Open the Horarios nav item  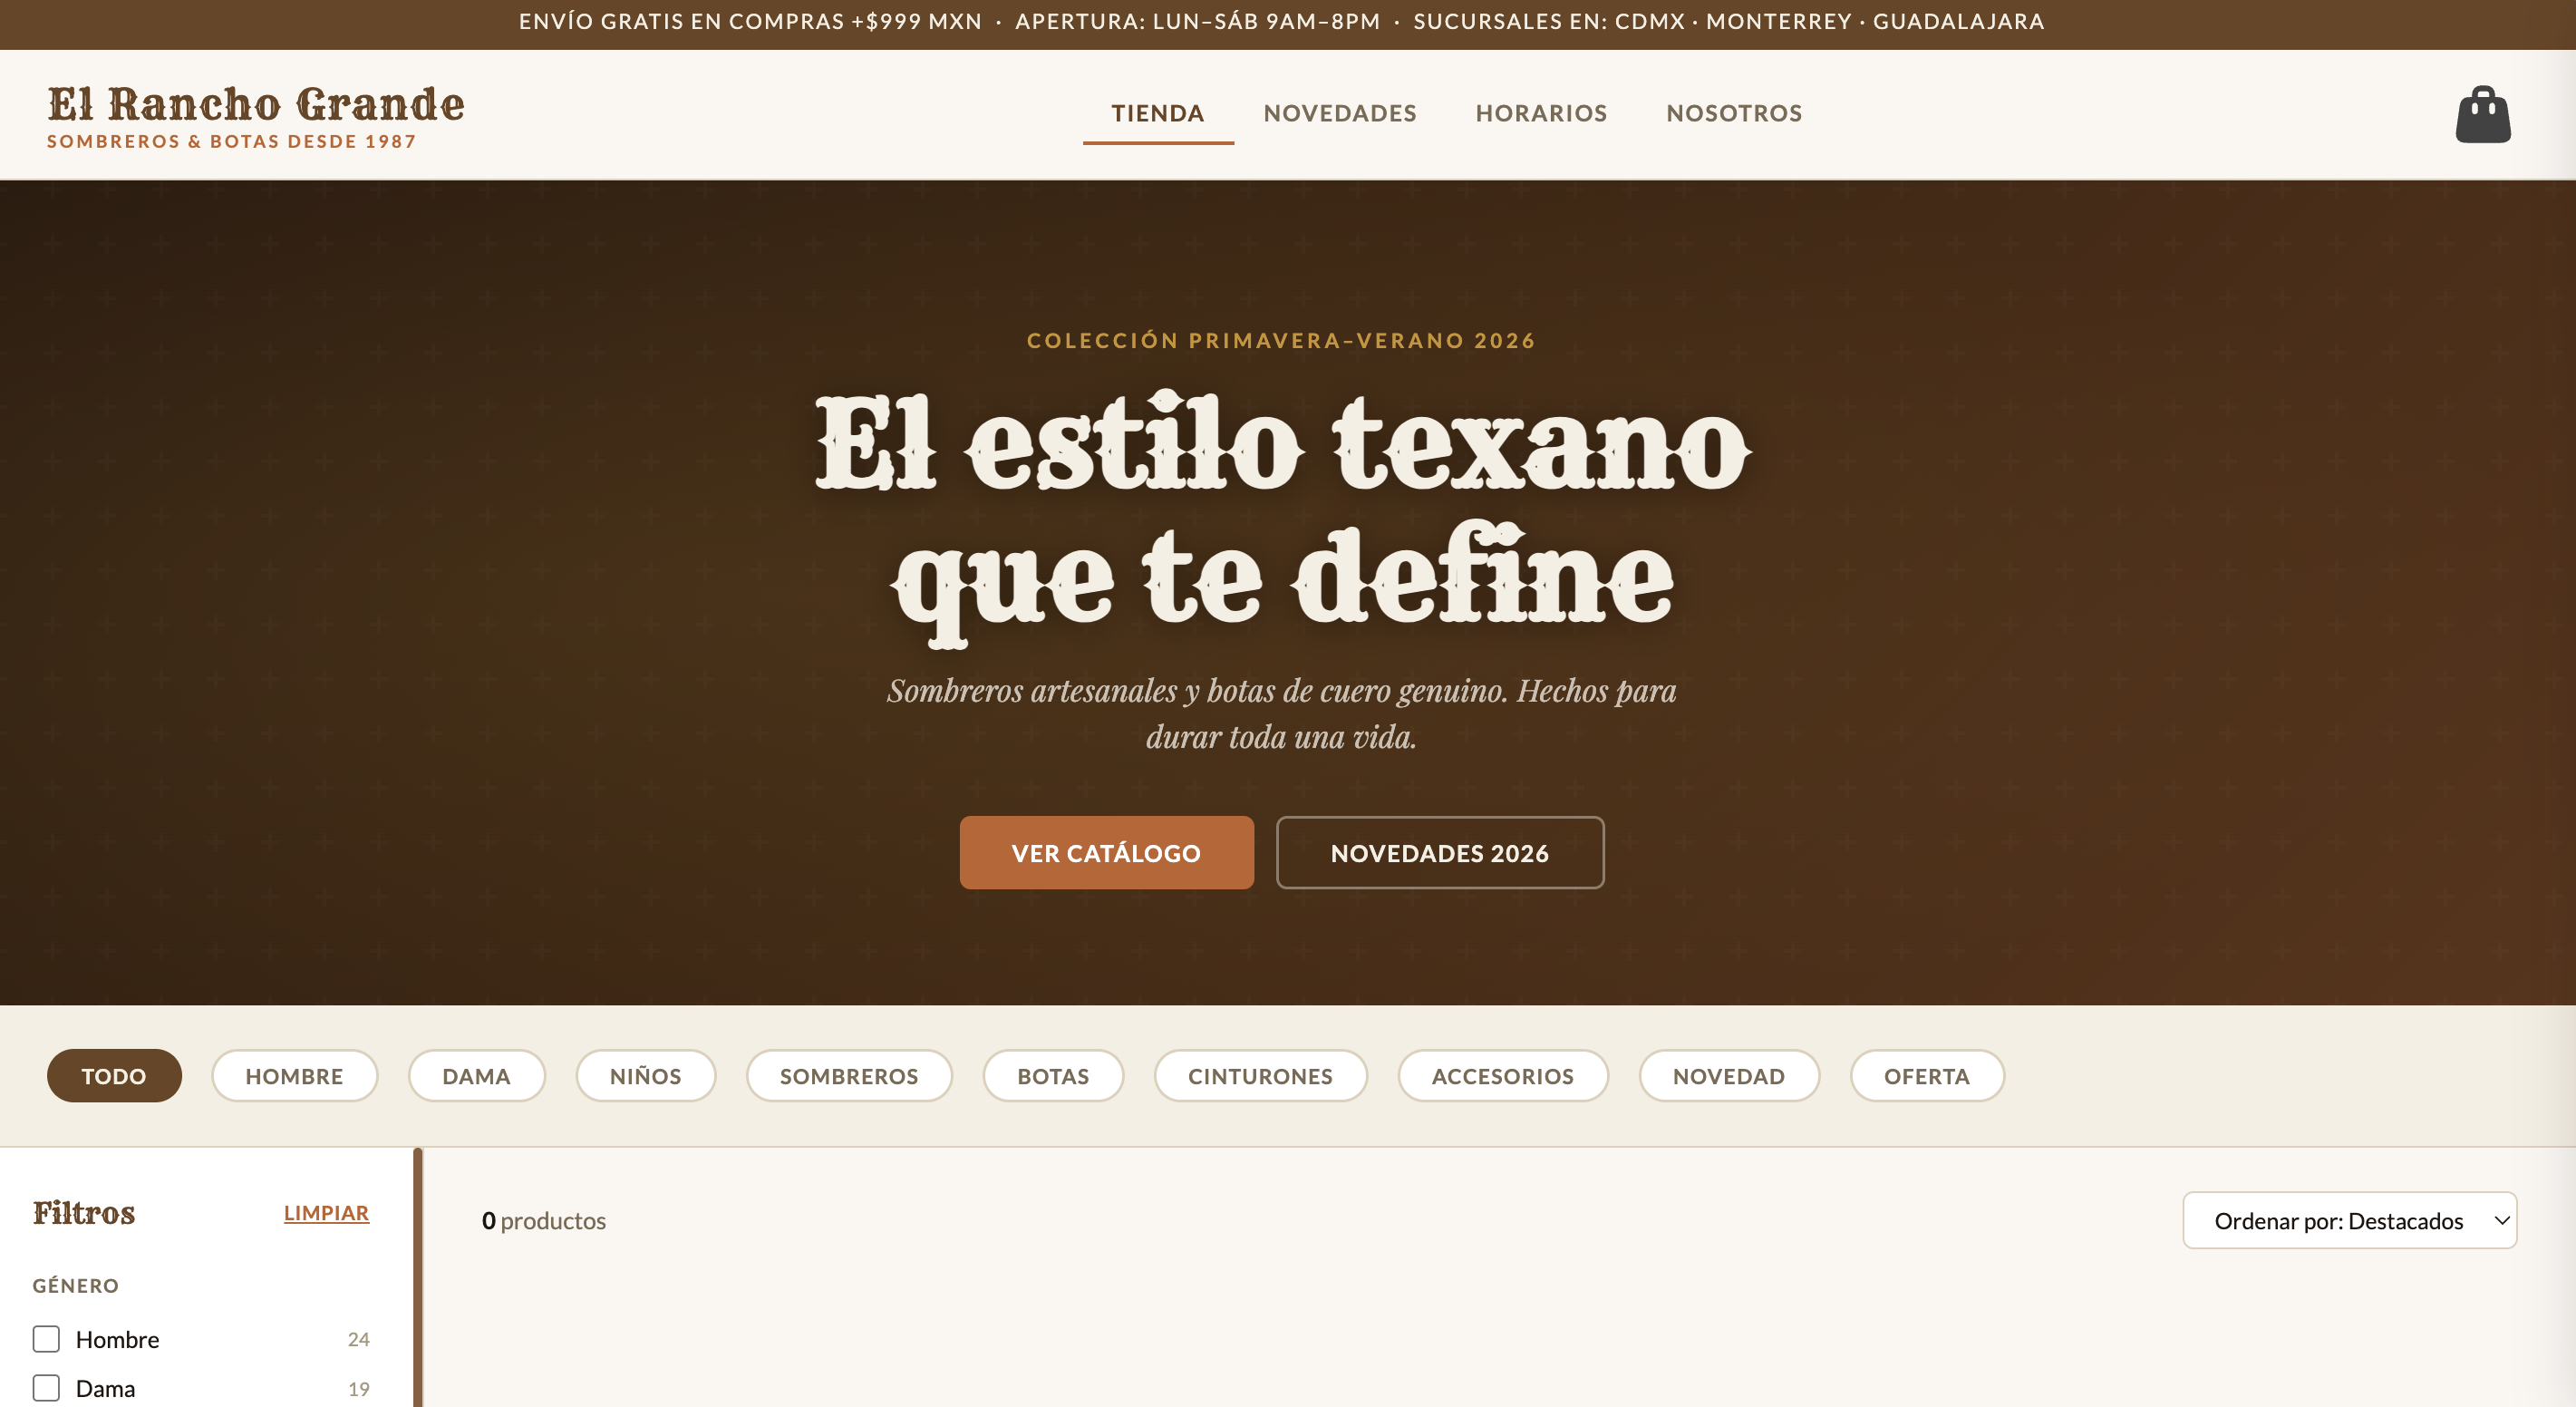[1540, 113]
